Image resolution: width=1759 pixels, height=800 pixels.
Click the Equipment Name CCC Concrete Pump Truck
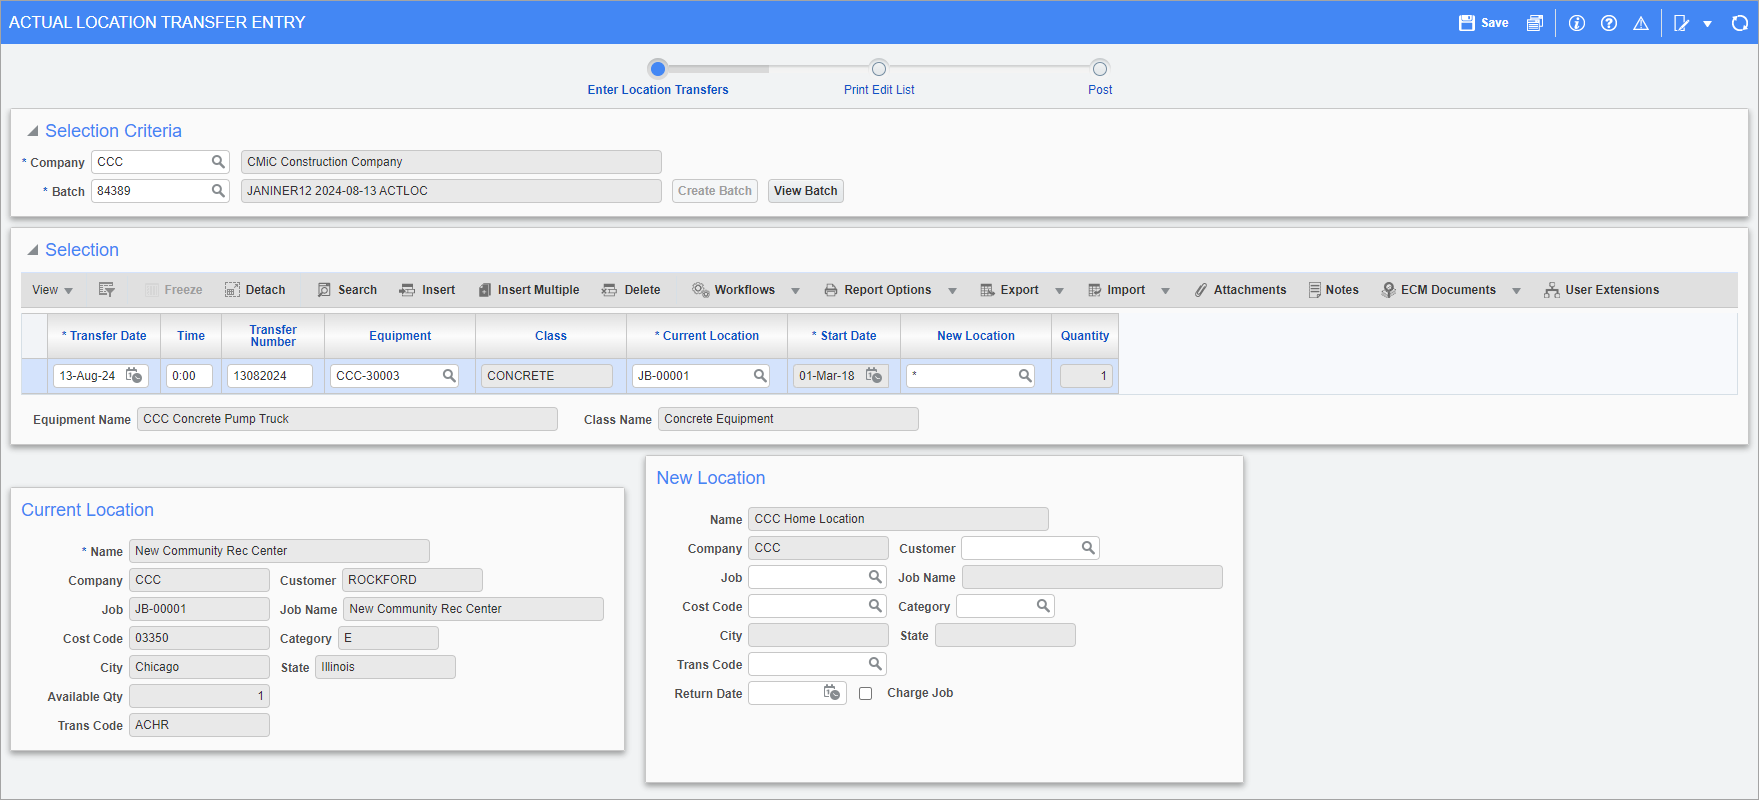(x=347, y=419)
